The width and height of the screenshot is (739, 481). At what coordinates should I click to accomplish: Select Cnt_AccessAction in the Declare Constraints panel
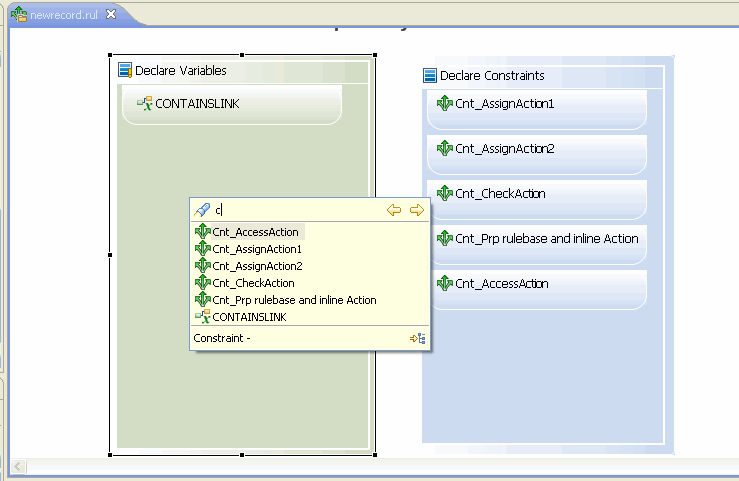(x=539, y=290)
